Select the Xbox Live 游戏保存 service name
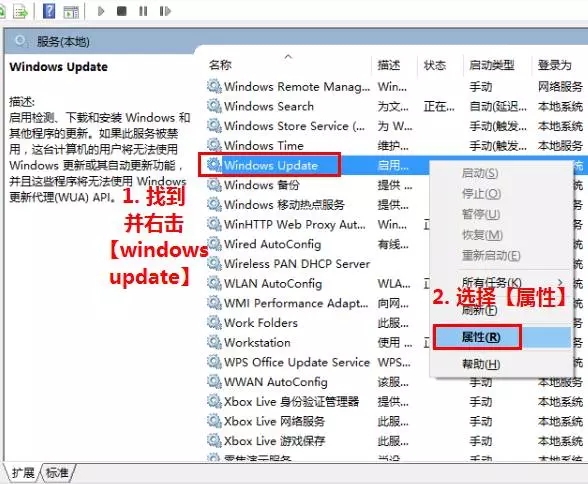 click(274, 441)
